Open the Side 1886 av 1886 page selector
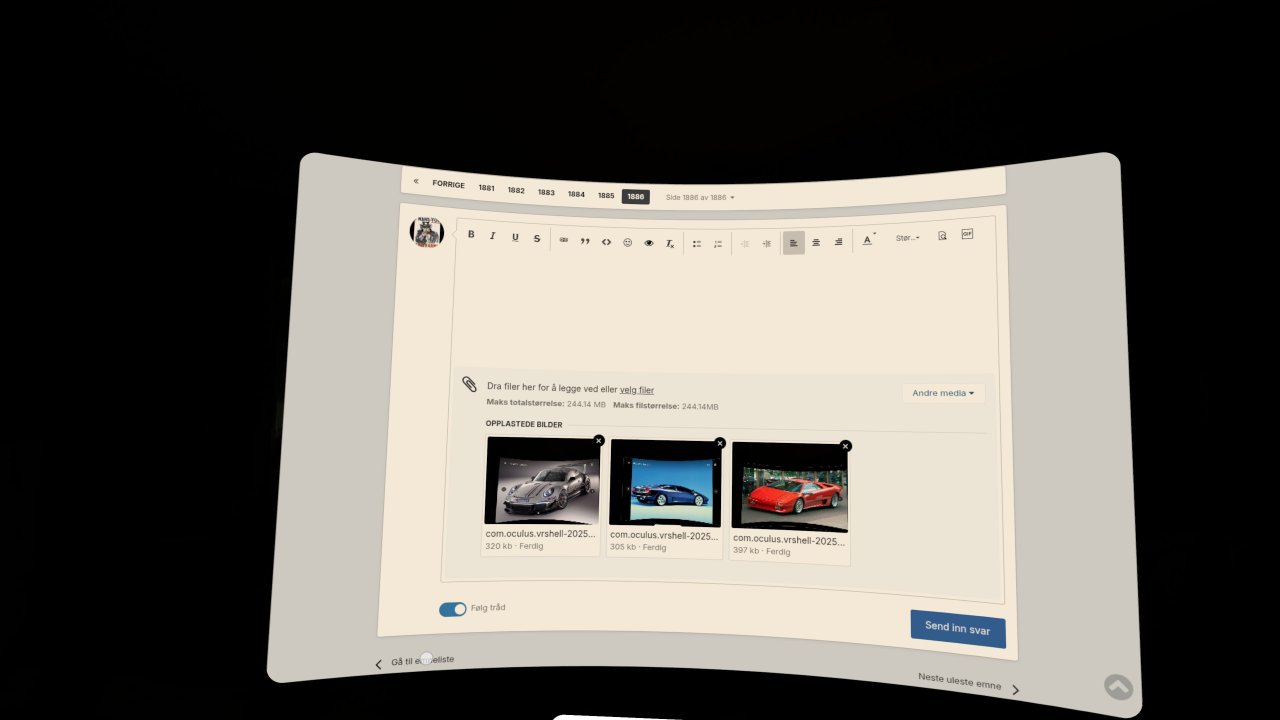This screenshot has height=720, width=1280. (699, 197)
